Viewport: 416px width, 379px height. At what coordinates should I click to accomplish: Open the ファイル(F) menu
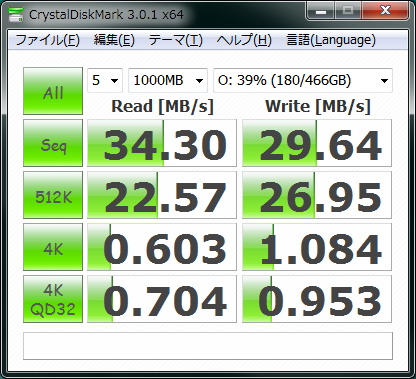(47, 40)
